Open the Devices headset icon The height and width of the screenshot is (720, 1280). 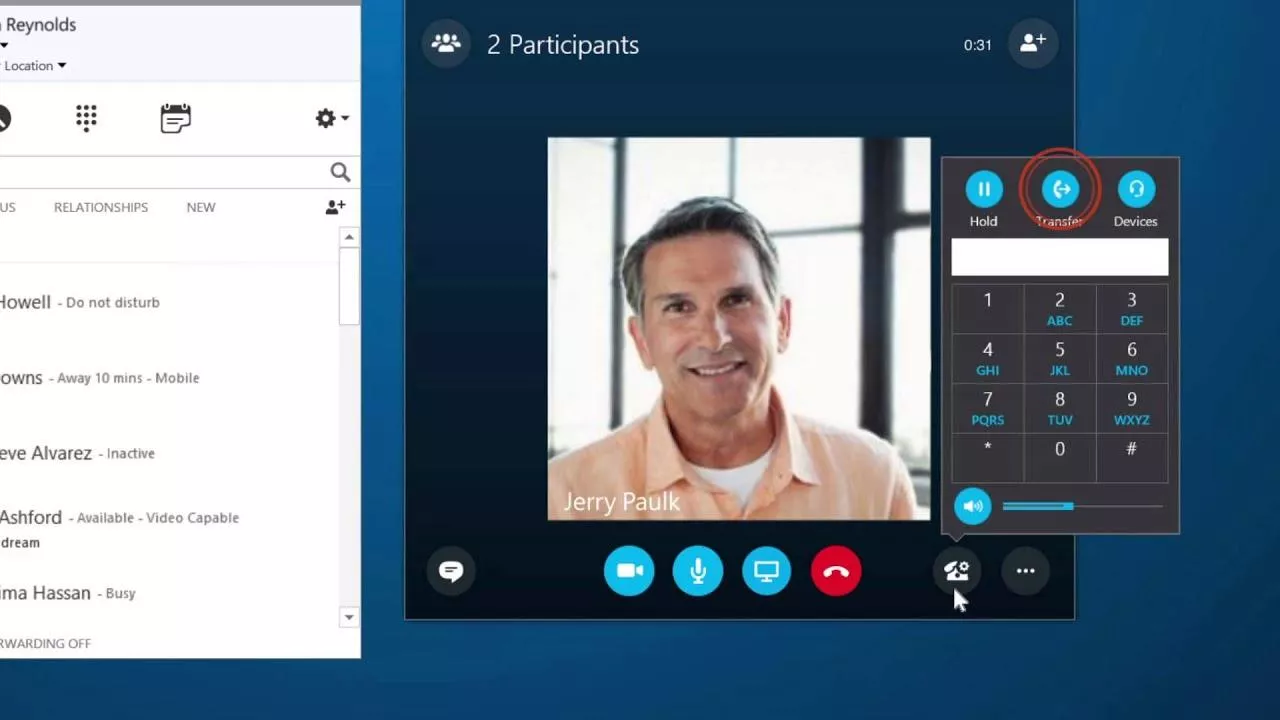[x=1136, y=189]
